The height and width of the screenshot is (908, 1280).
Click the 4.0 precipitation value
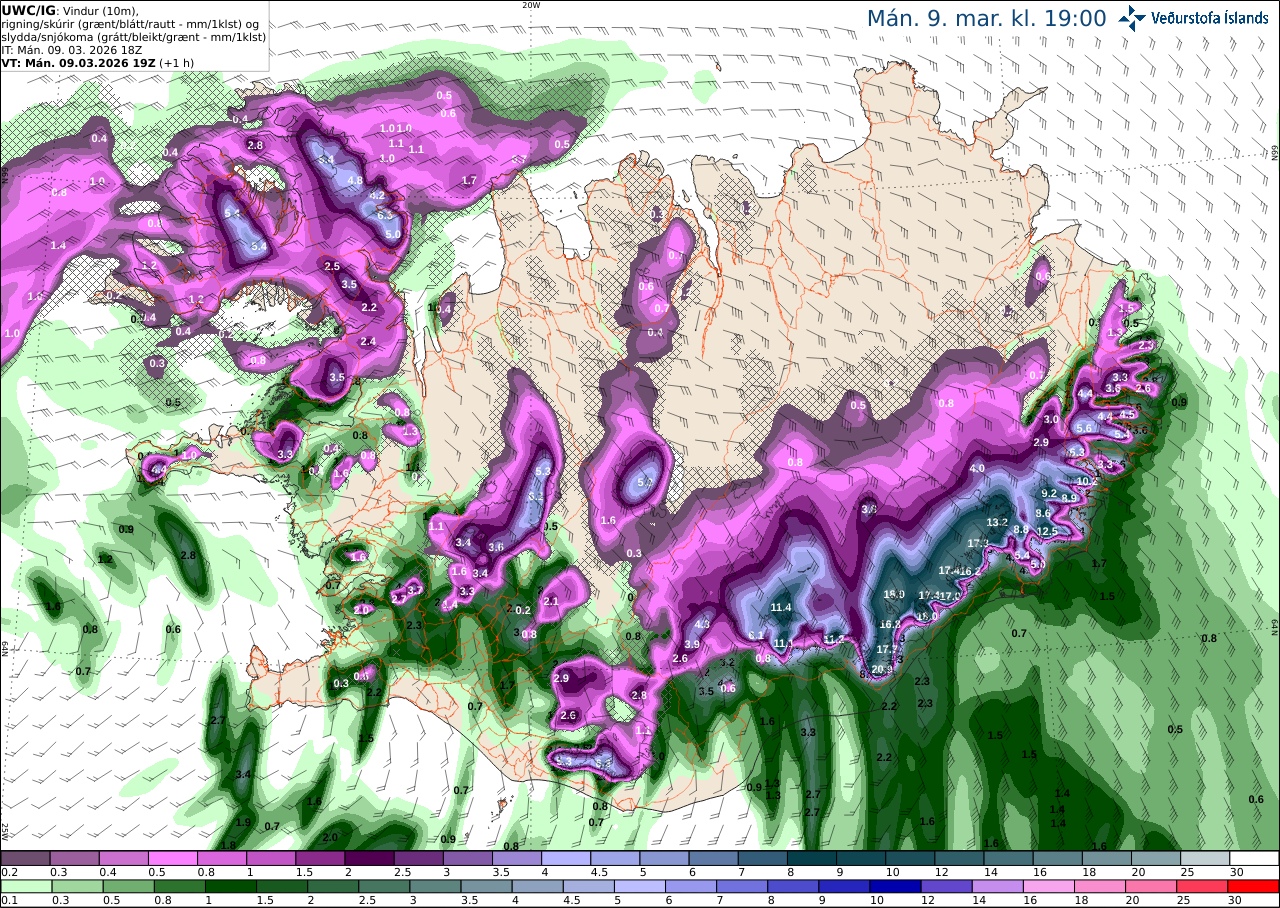977,468
